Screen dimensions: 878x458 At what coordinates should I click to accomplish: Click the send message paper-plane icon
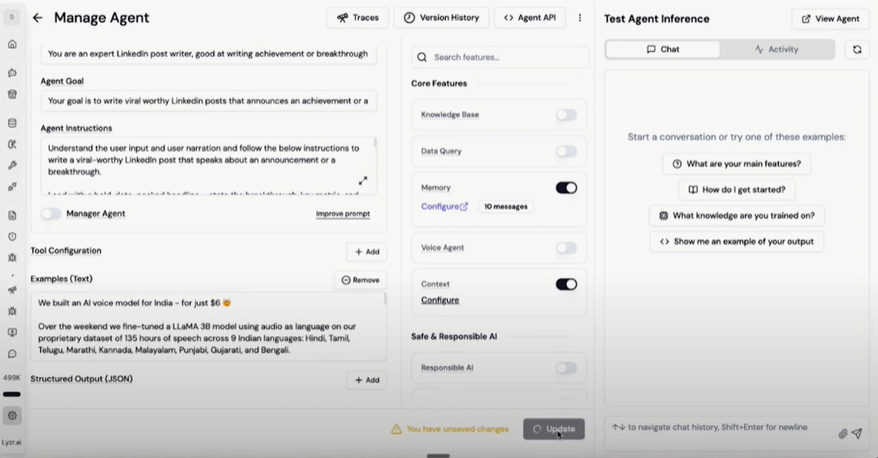857,433
